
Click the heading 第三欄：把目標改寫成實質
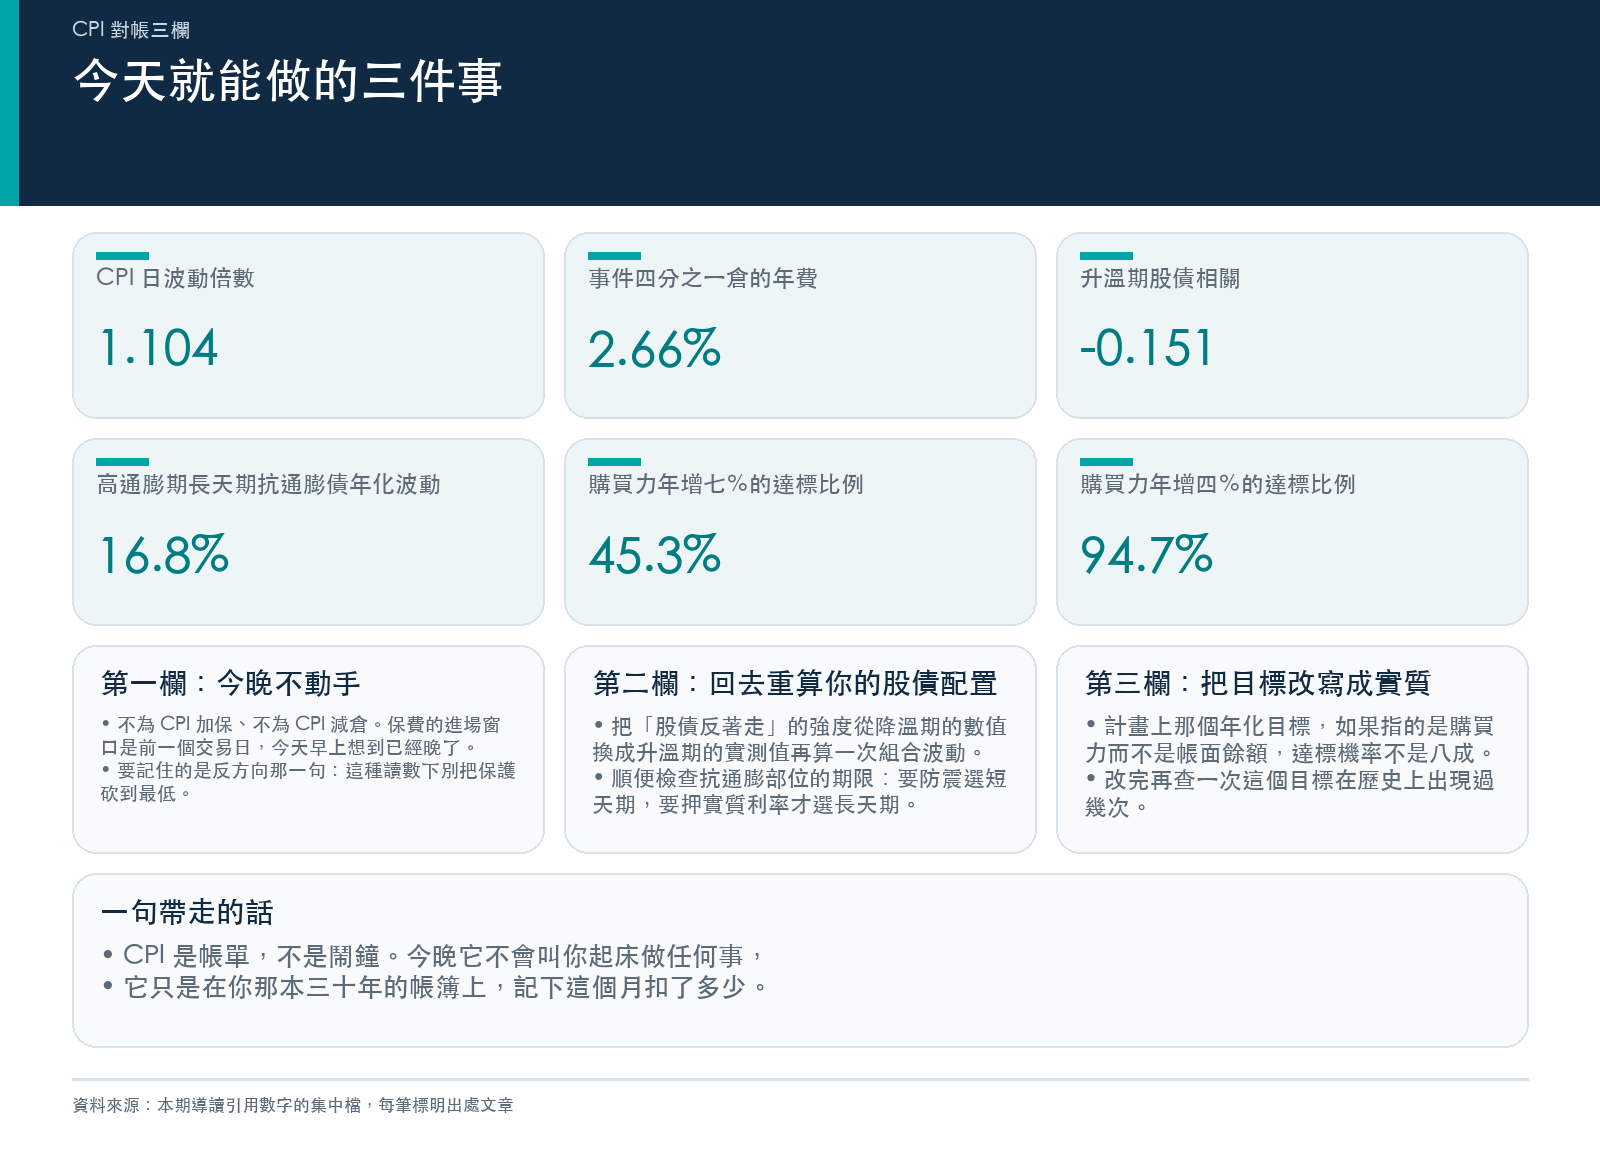tap(1258, 684)
